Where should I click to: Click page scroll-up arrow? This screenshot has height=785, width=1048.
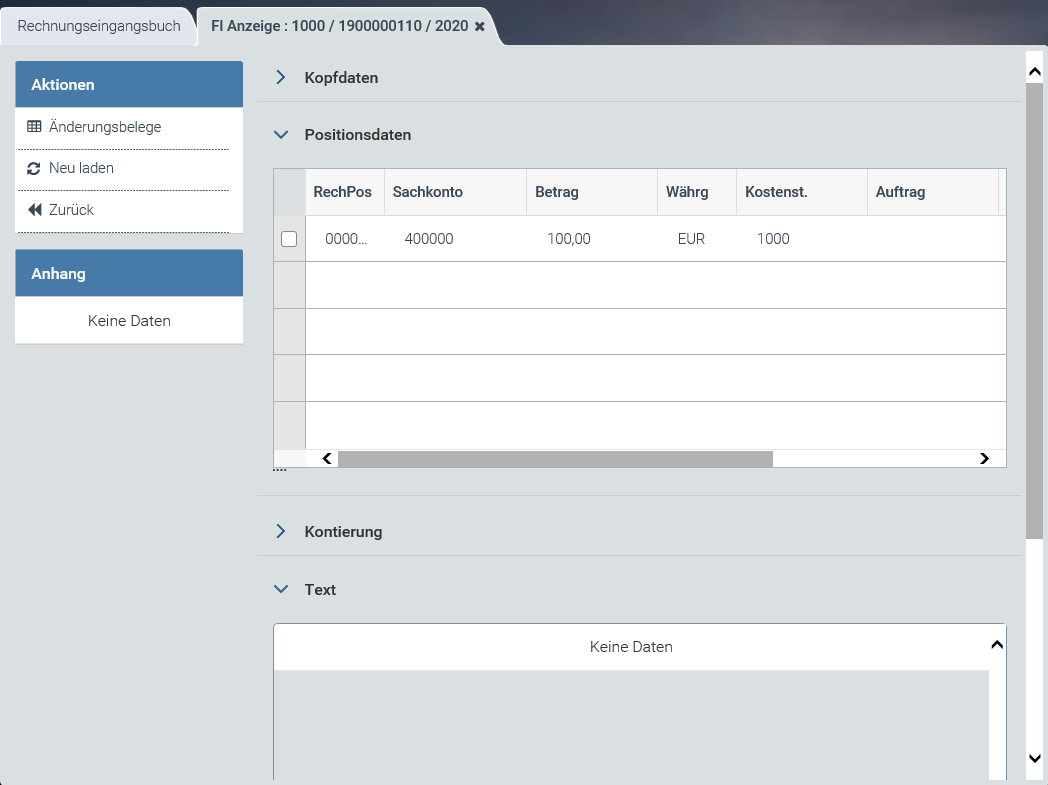point(1035,71)
